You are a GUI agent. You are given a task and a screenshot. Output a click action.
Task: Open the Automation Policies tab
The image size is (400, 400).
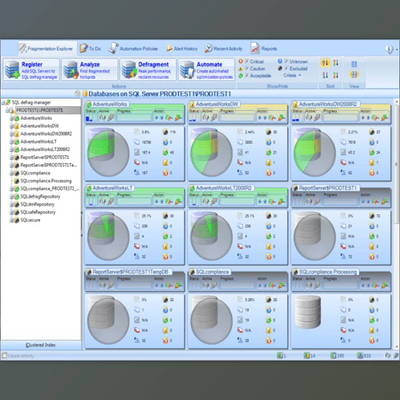(133, 49)
